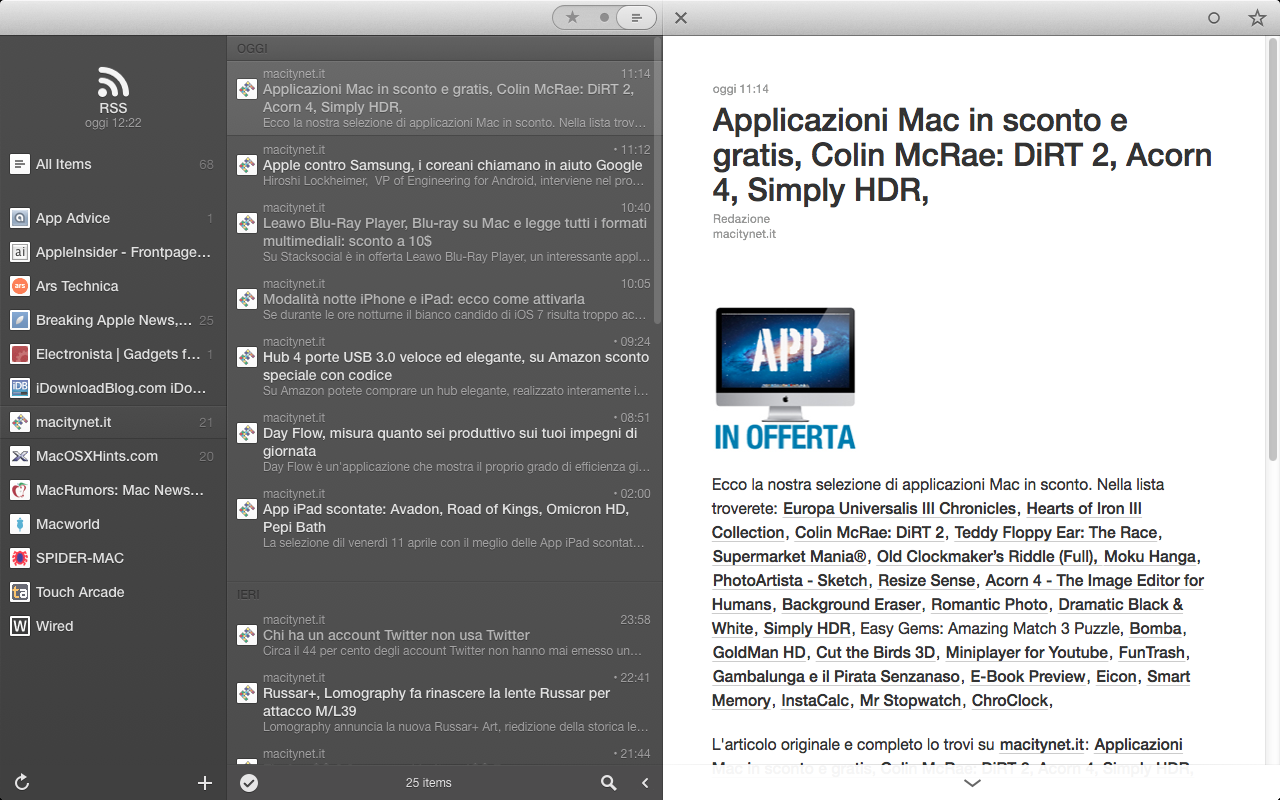Open "Apple contro Samsung" article in list

click(x=444, y=165)
